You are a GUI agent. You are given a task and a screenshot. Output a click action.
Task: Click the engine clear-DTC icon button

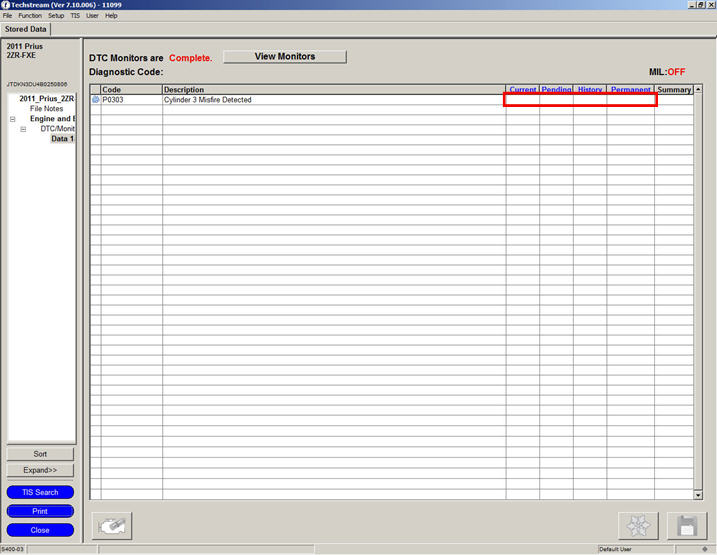coord(112,525)
